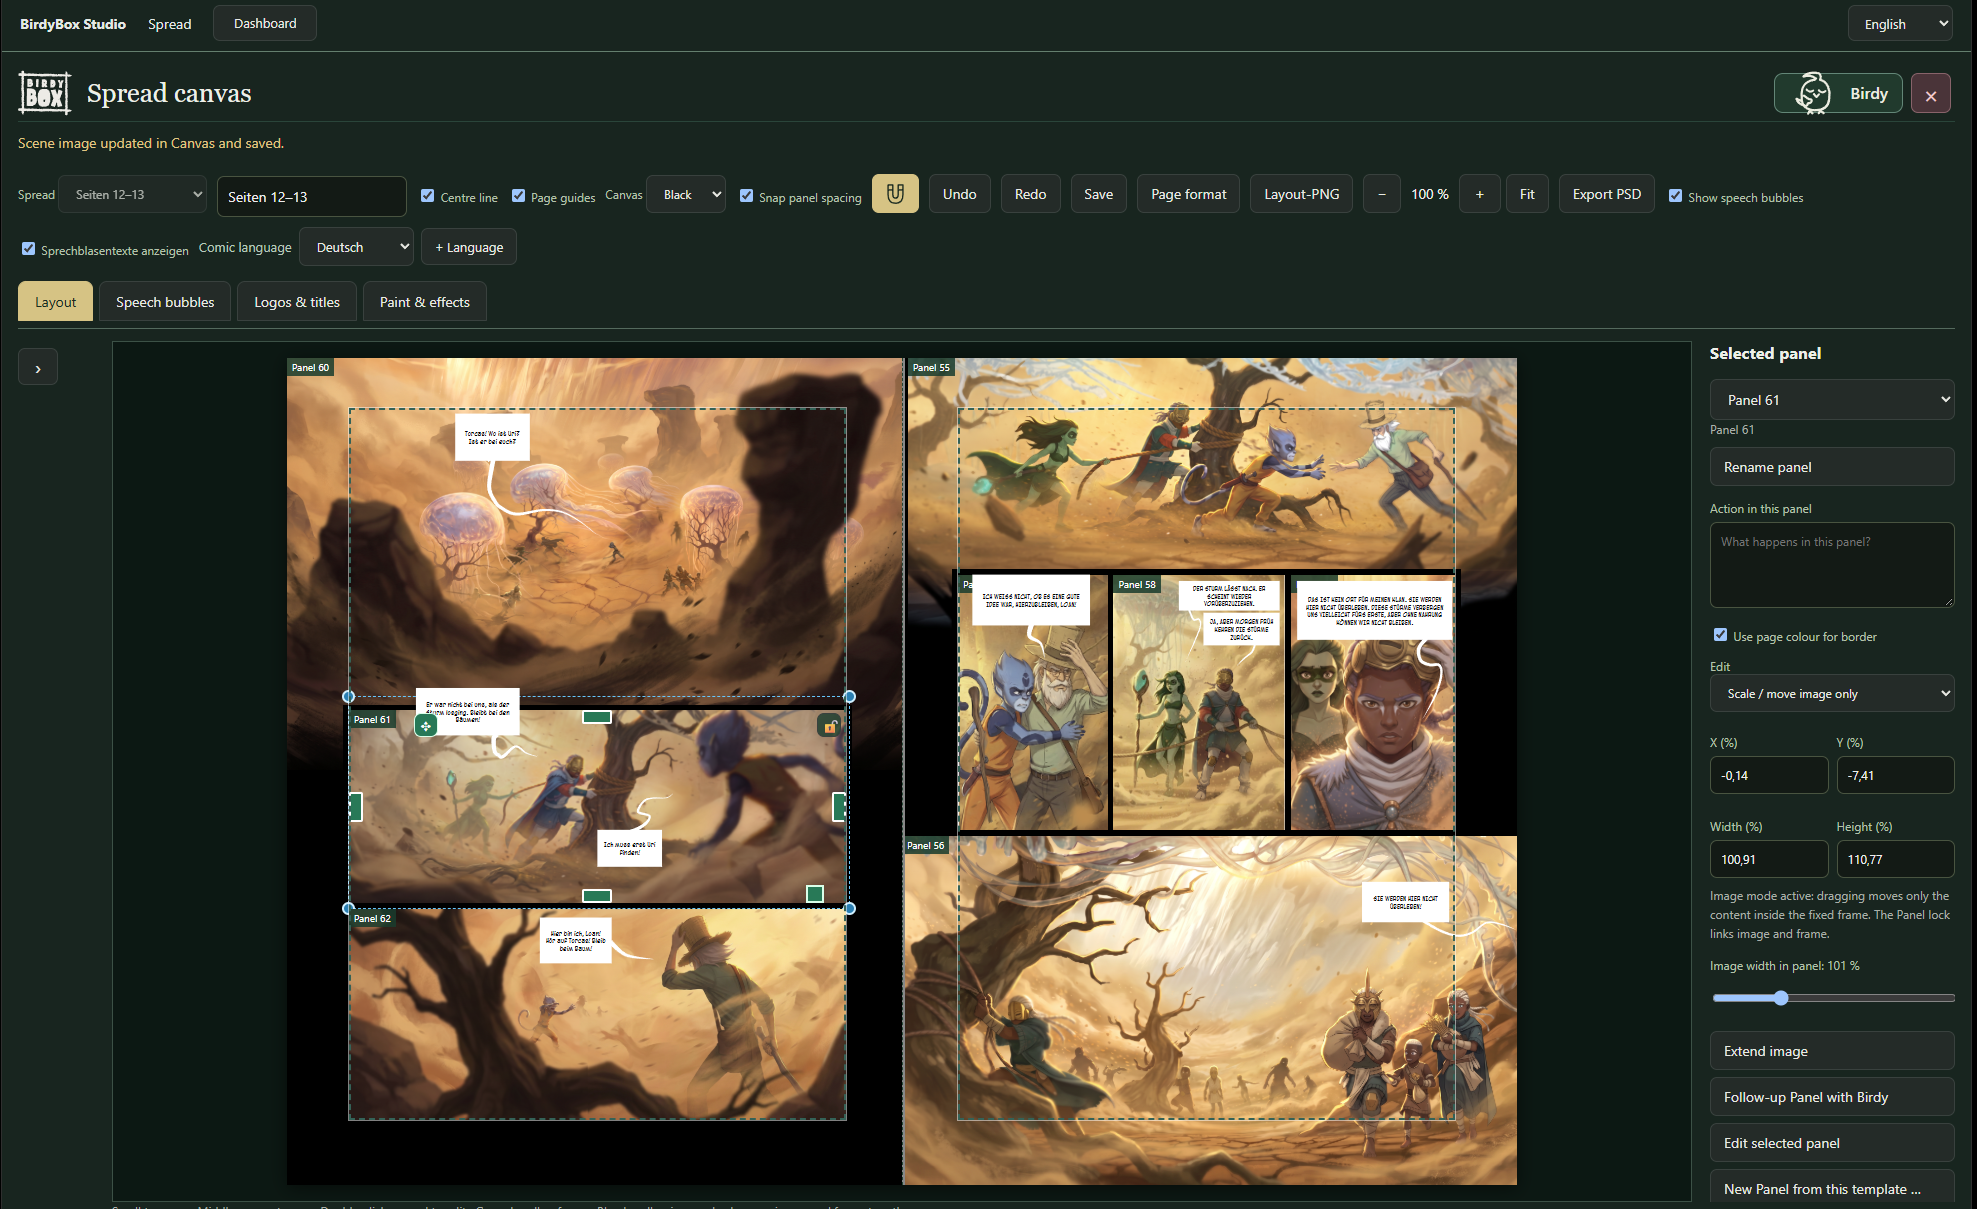1977x1209 pixels.
Task: Uncheck Use page colour for border
Action: pyautogui.click(x=1721, y=635)
